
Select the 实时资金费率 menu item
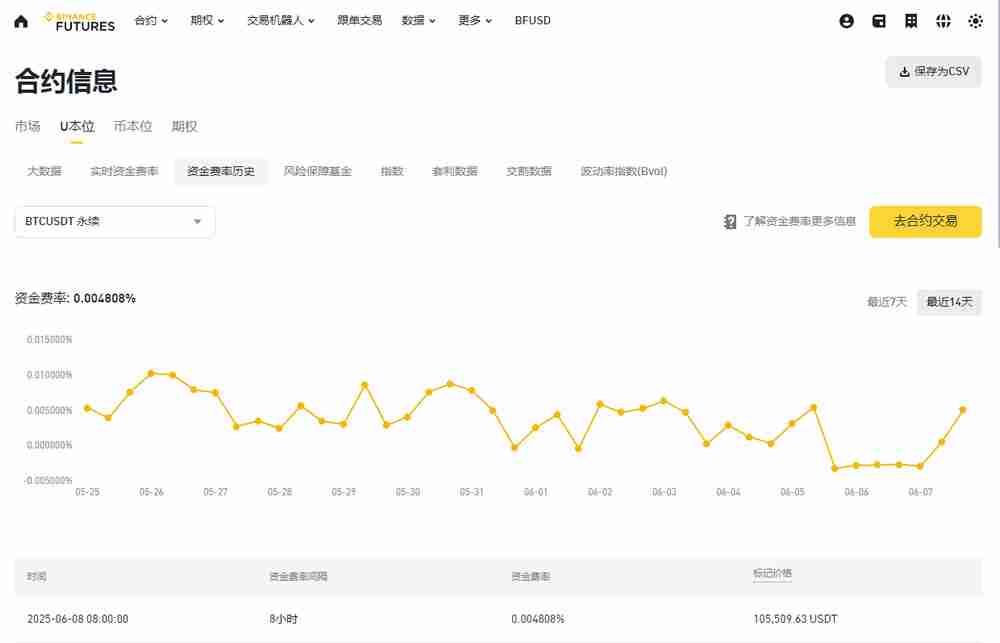[123, 170]
